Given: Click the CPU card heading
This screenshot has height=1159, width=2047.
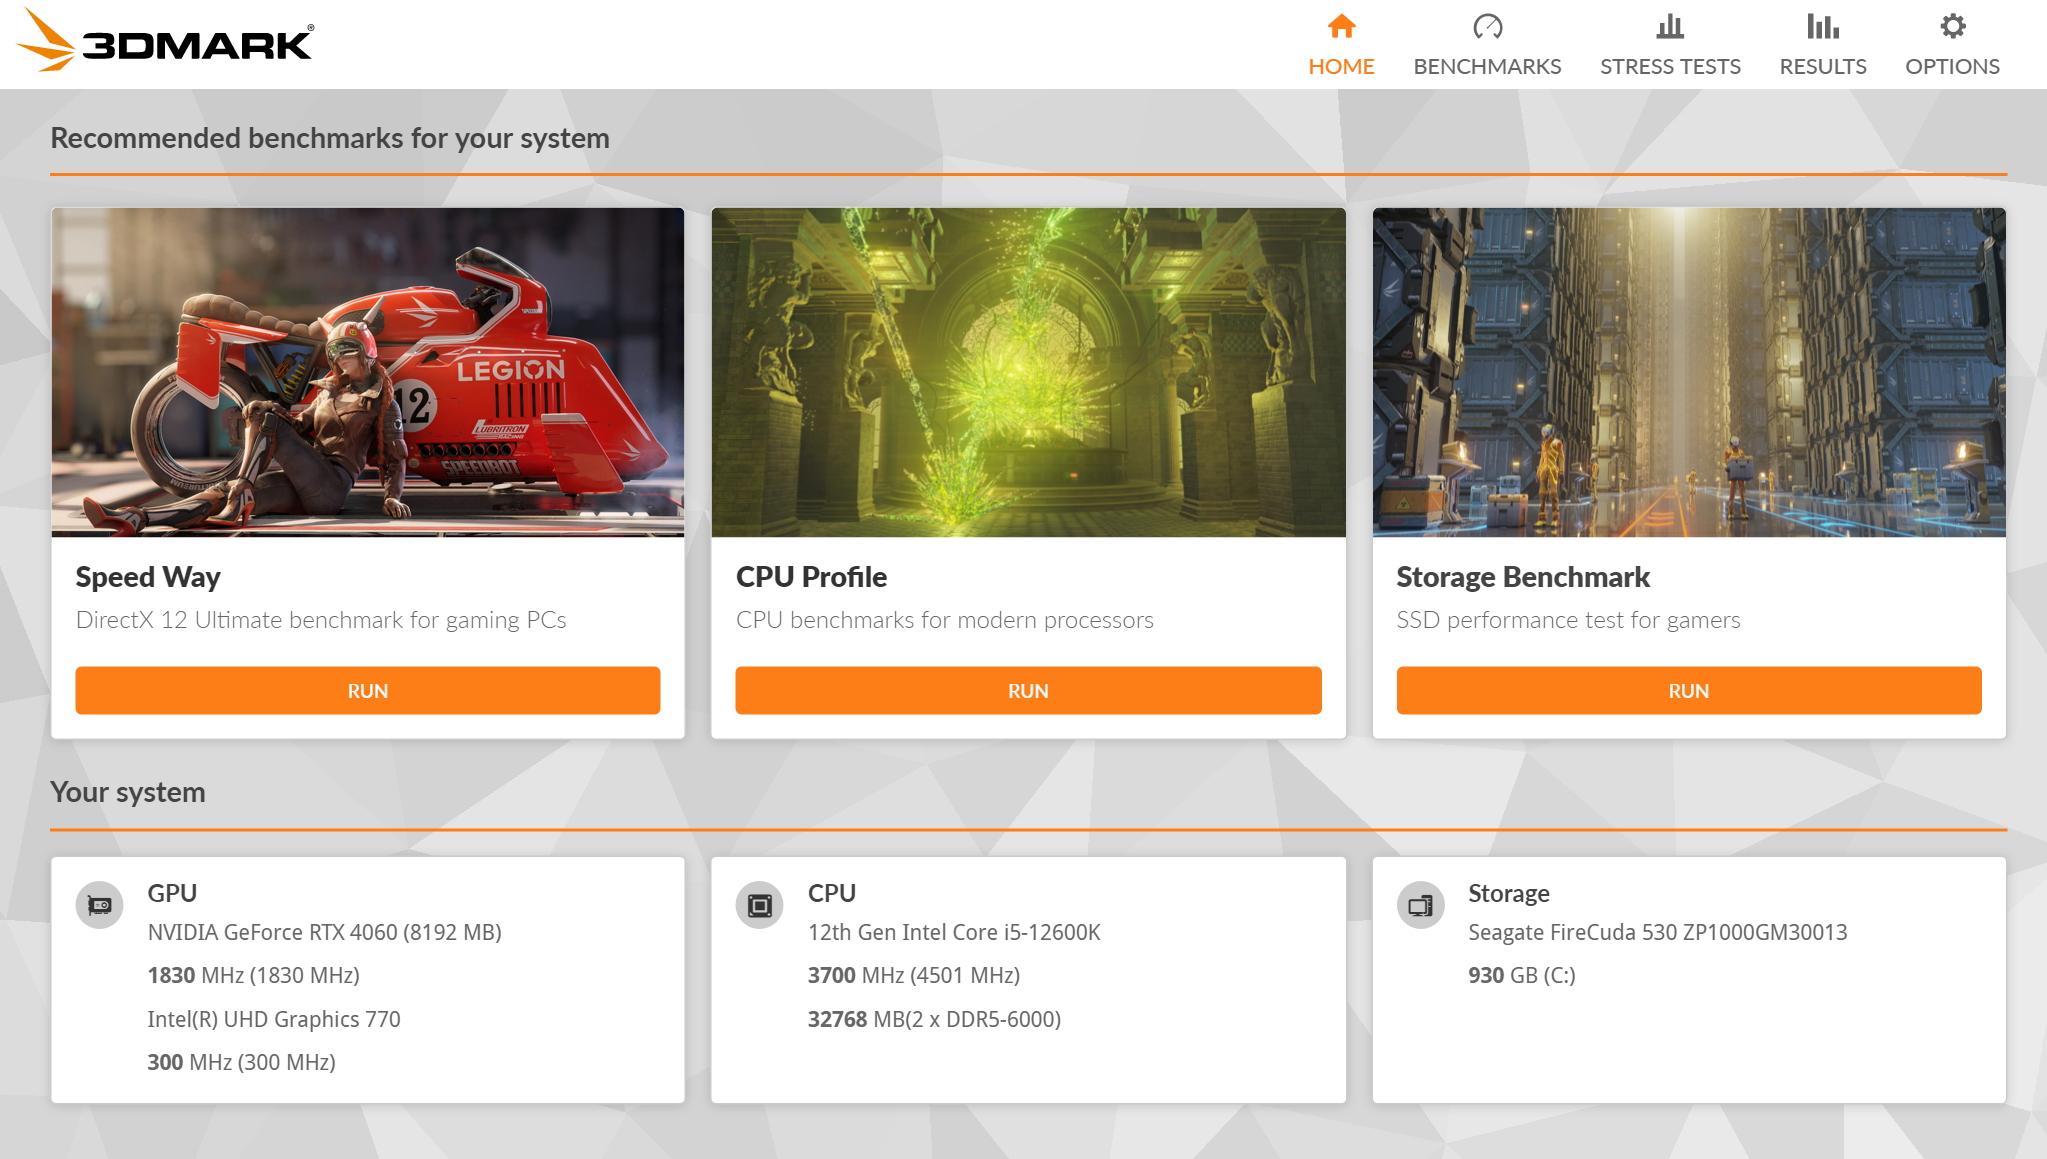Looking at the screenshot, I should [832, 893].
